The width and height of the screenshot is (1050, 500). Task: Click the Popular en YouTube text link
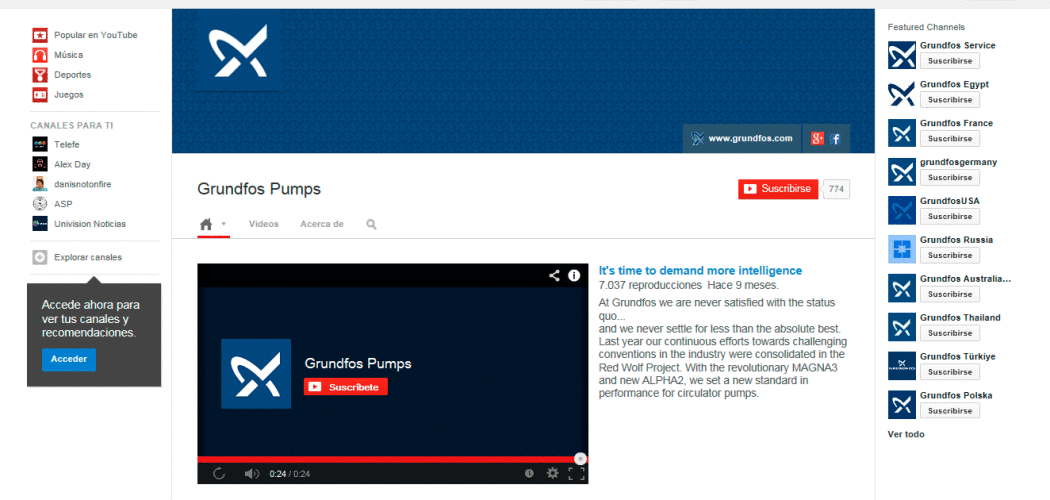pyautogui.click(x=96, y=35)
